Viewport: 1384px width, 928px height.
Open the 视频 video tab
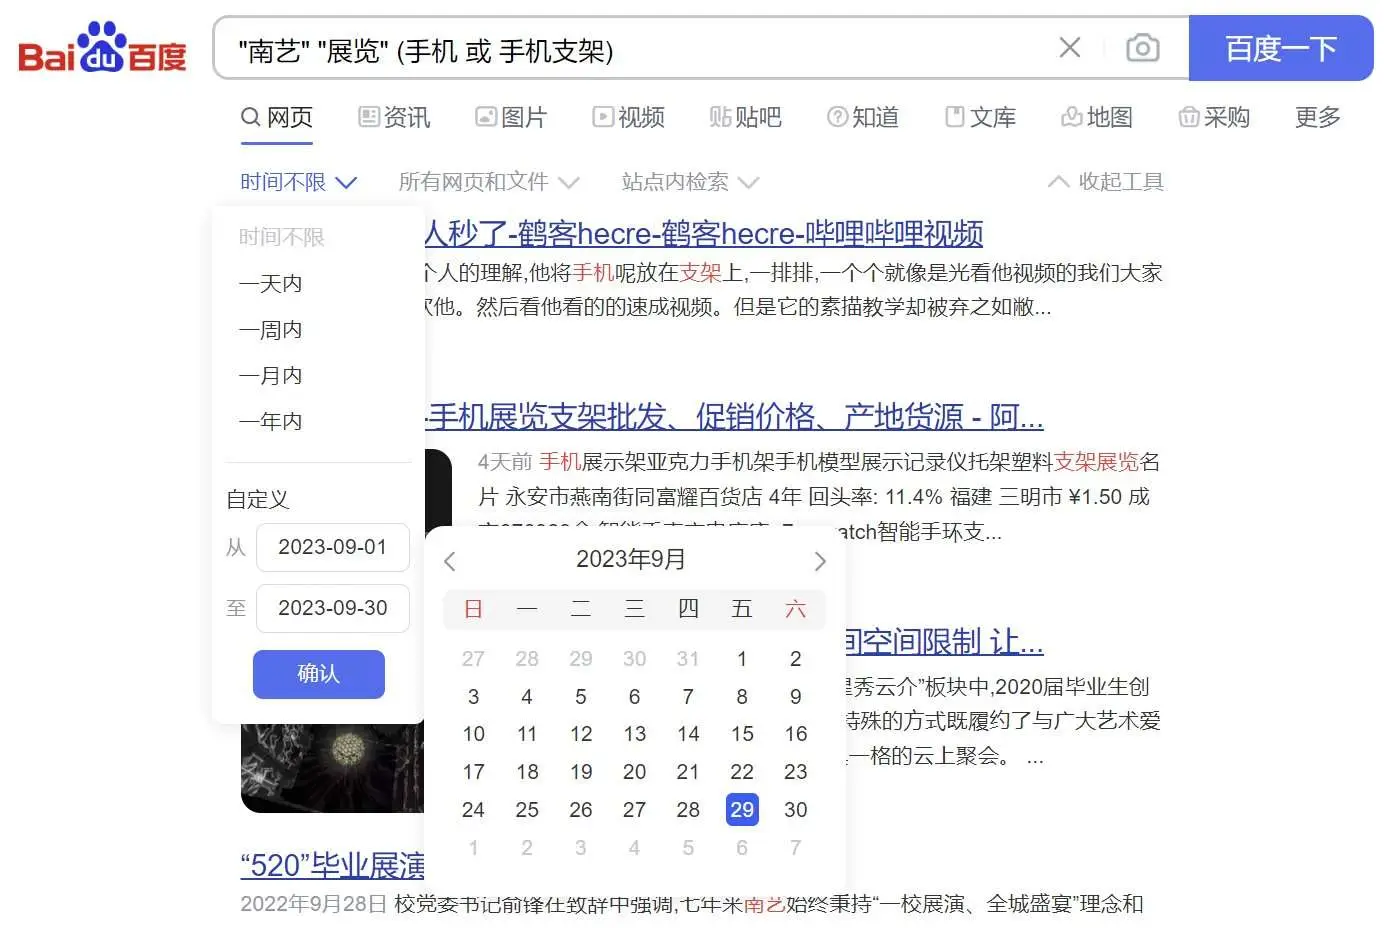(x=629, y=118)
